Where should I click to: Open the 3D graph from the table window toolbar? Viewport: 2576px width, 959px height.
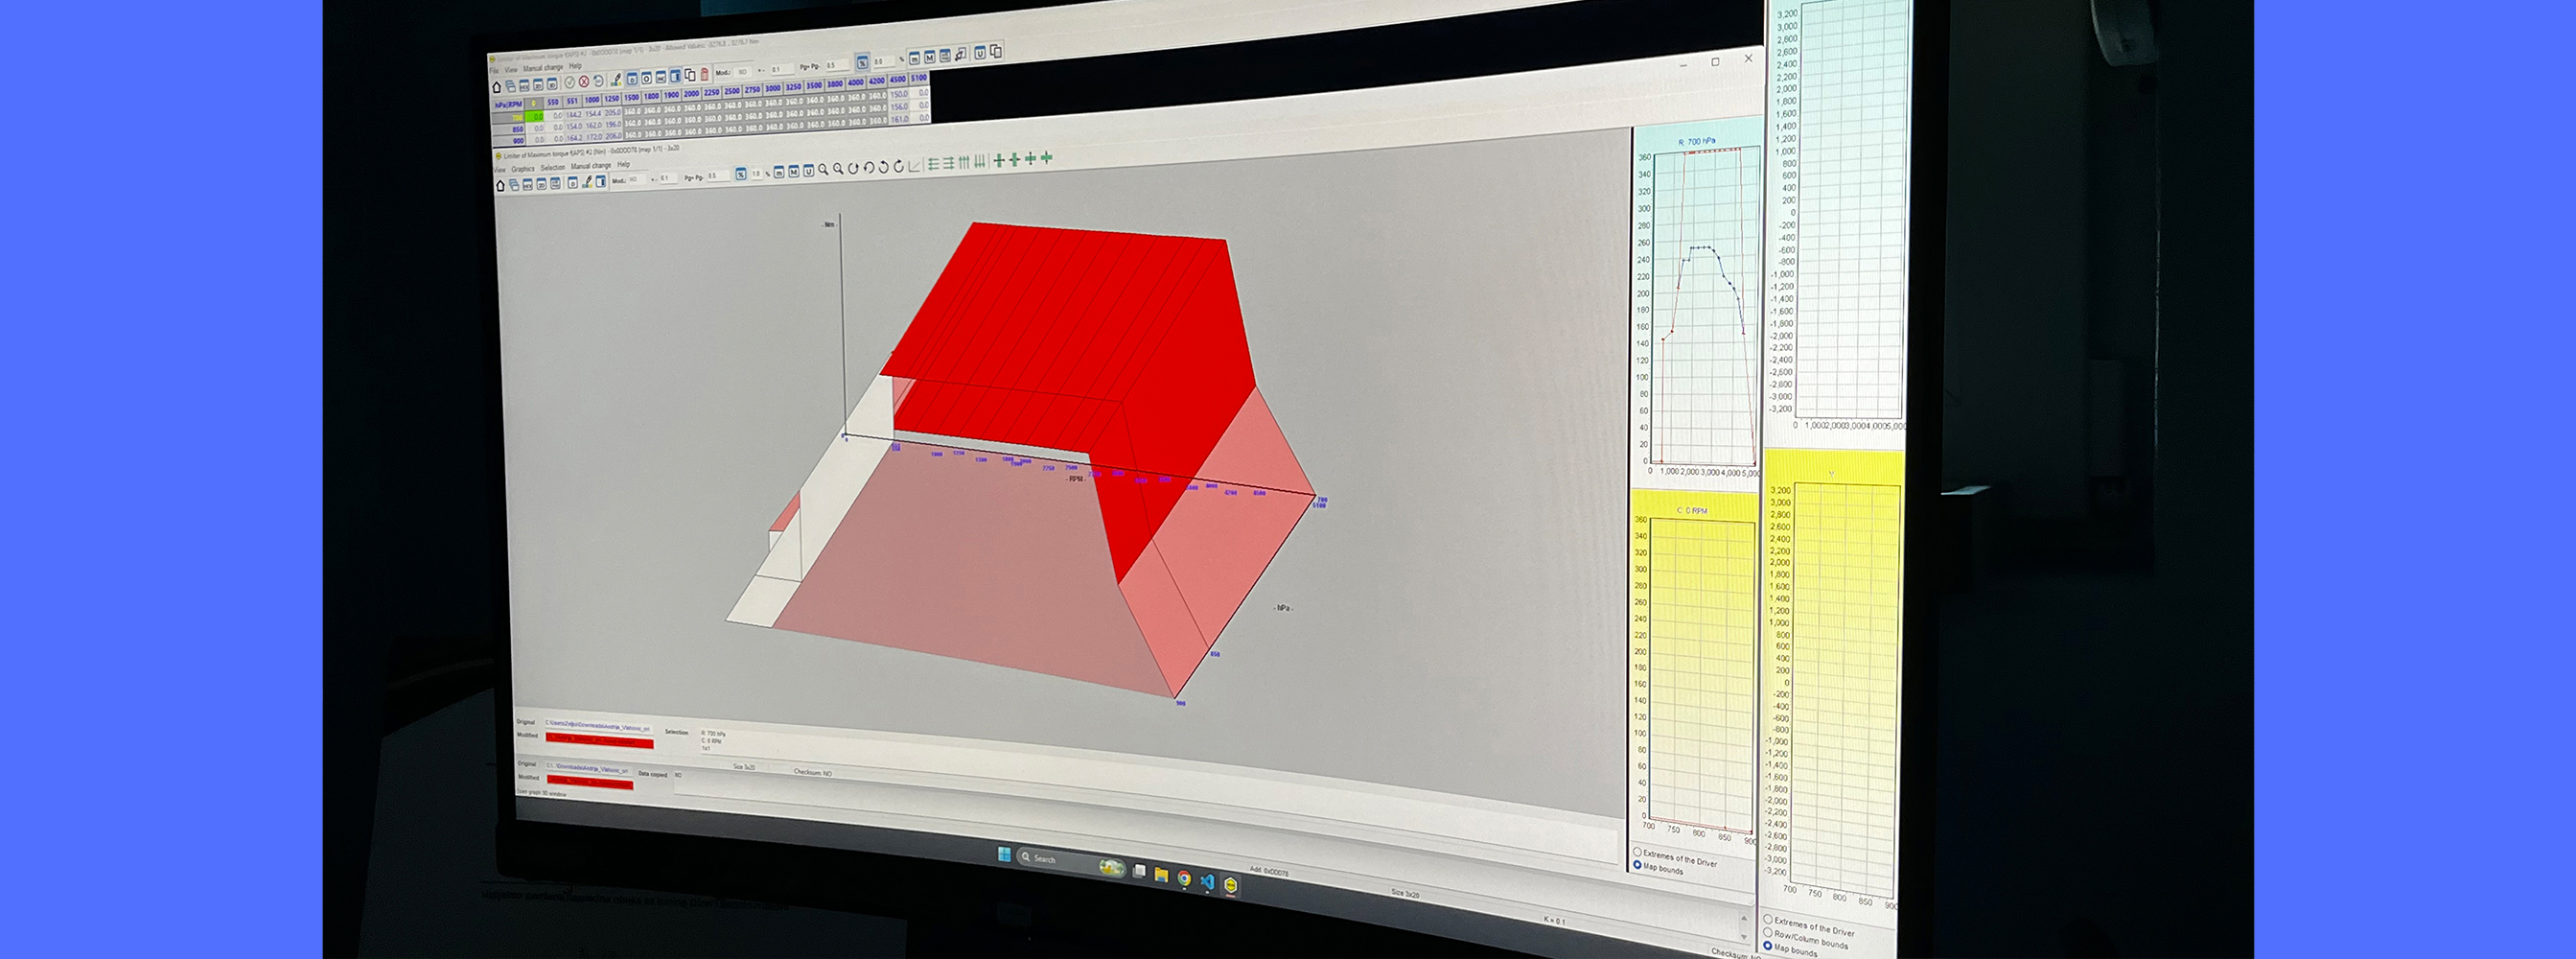(552, 84)
